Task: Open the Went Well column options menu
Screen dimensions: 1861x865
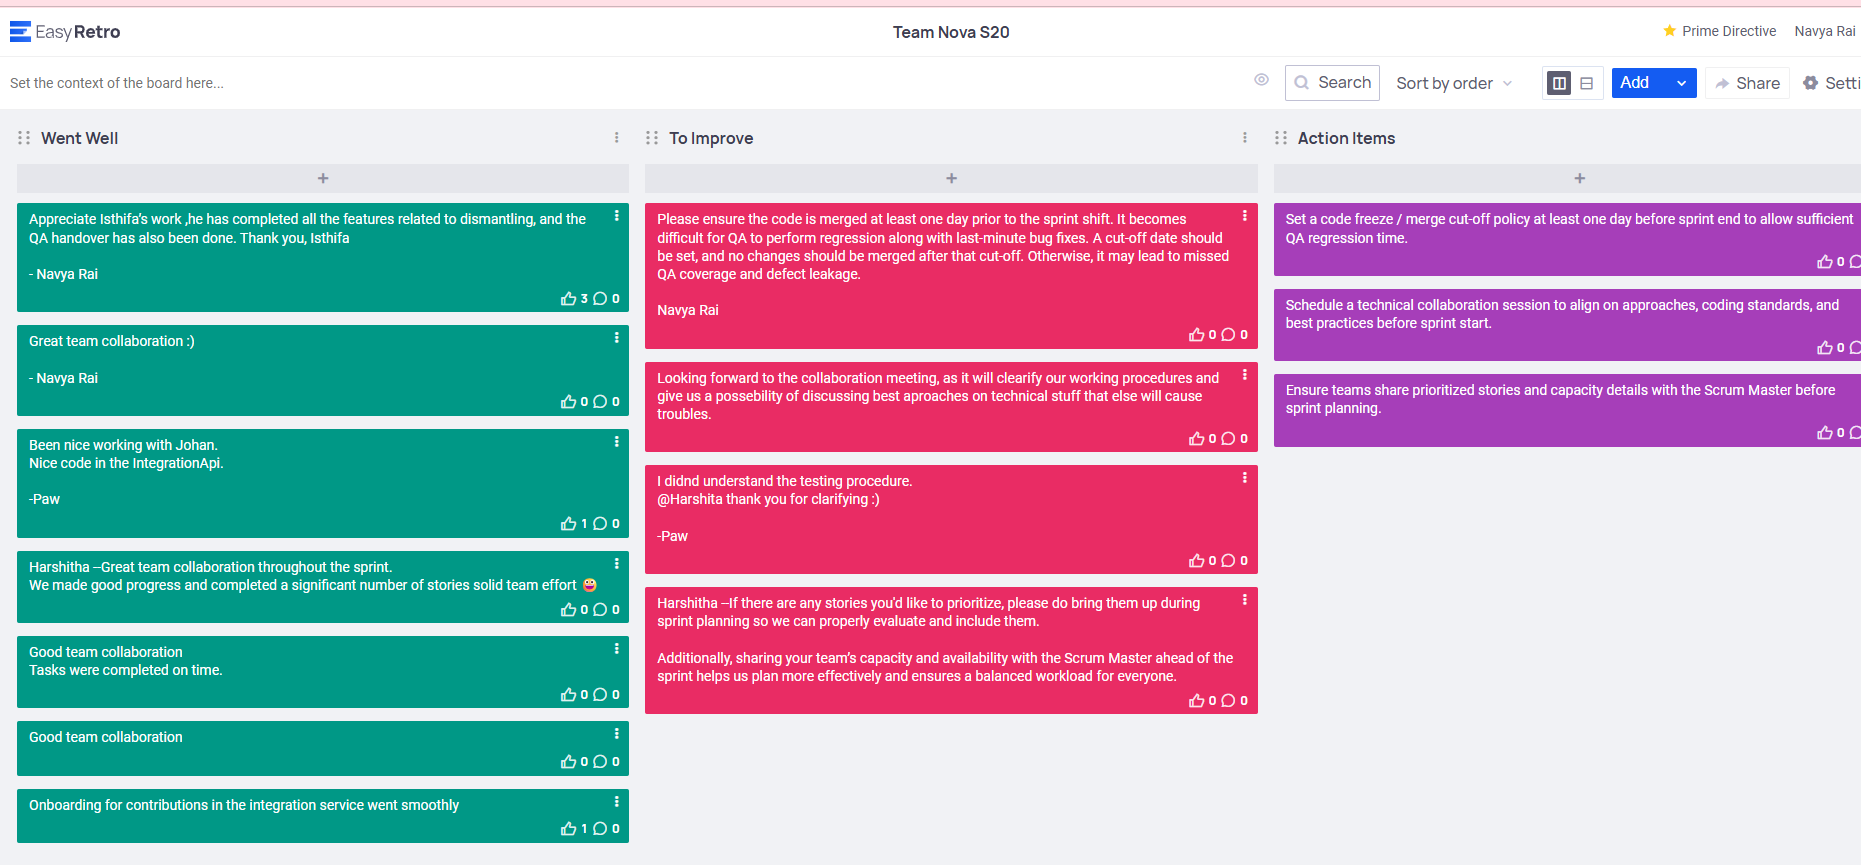Action: tap(616, 138)
